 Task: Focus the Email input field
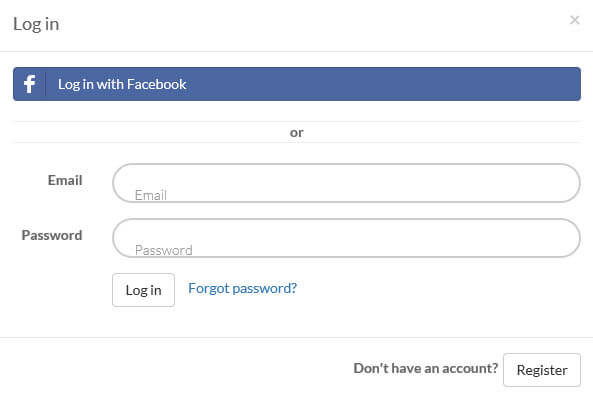(346, 183)
